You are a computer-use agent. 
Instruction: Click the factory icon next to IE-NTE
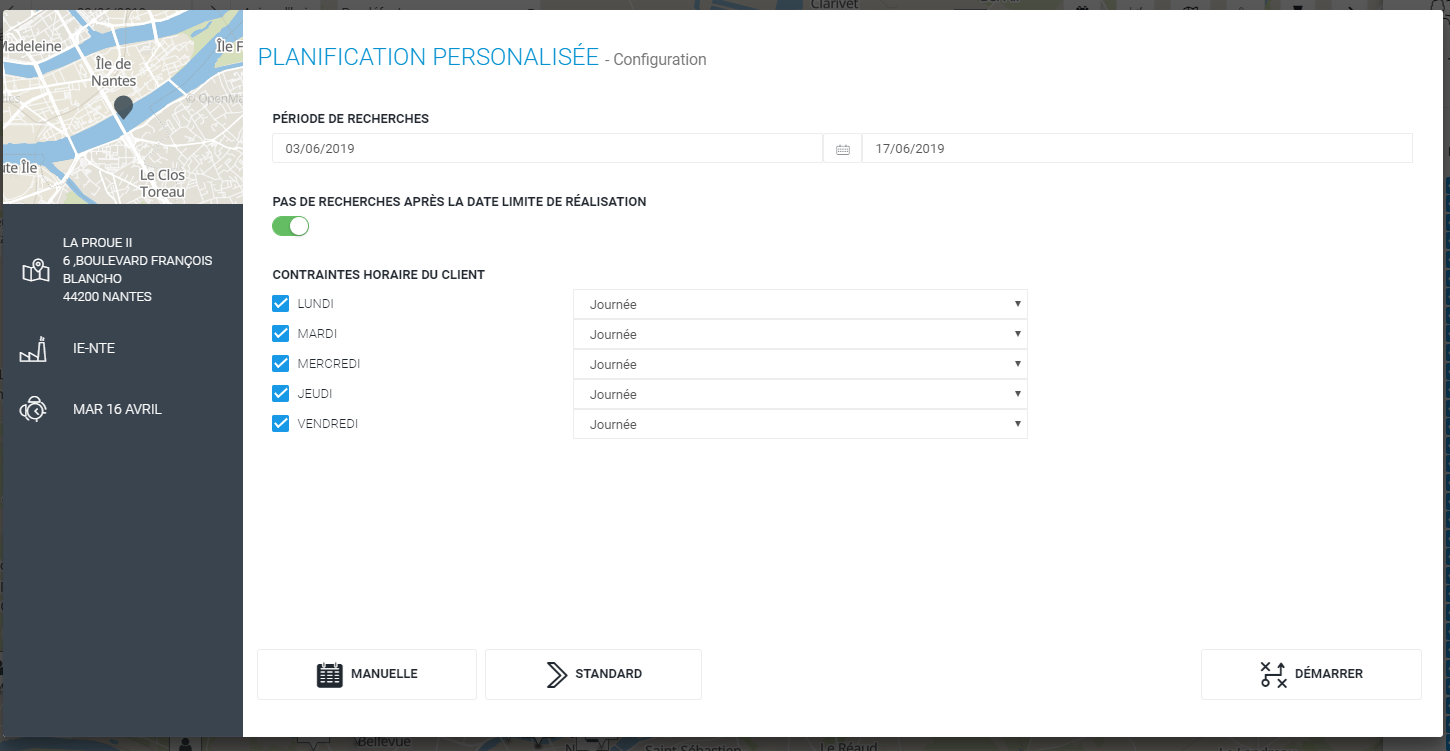click(33, 349)
